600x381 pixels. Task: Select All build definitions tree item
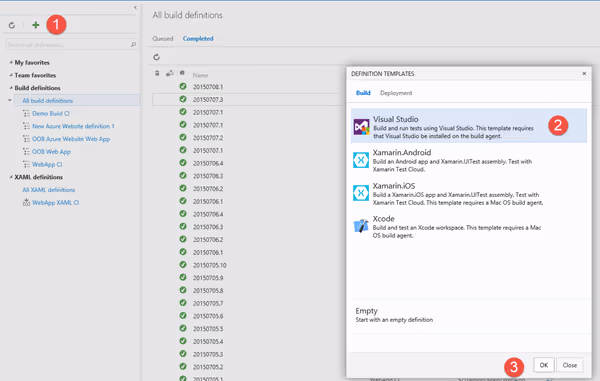point(77,101)
